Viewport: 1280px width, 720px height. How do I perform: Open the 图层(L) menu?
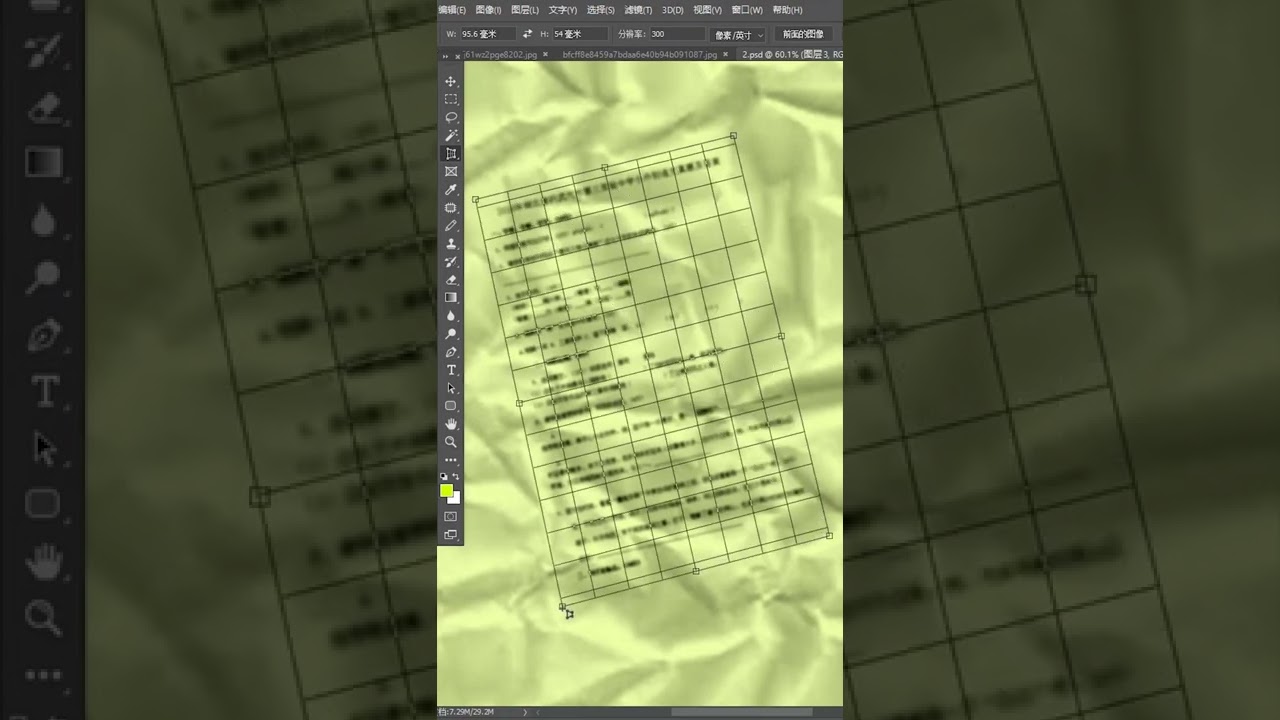coord(525,10)
